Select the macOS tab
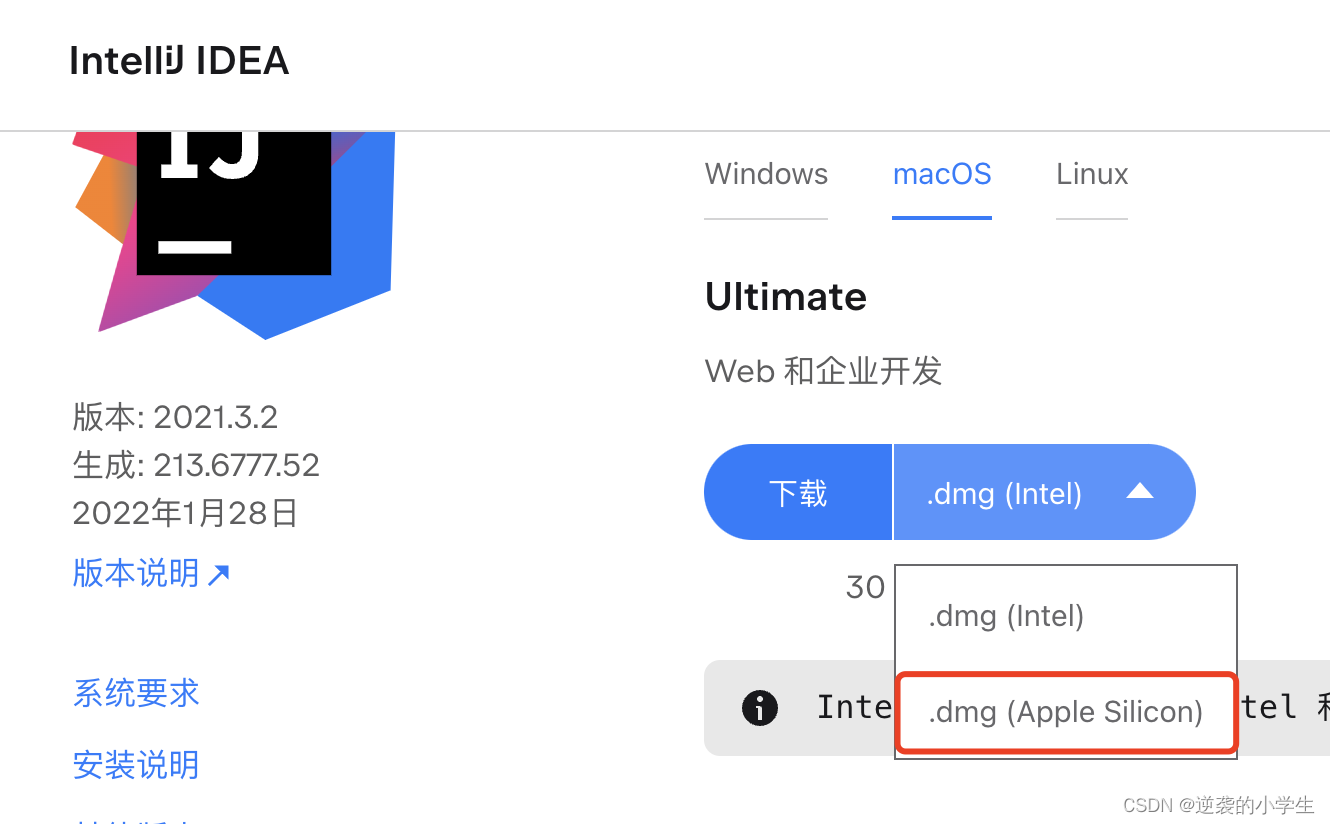This screenshot has height=824, width=1330. click(942, 175)
